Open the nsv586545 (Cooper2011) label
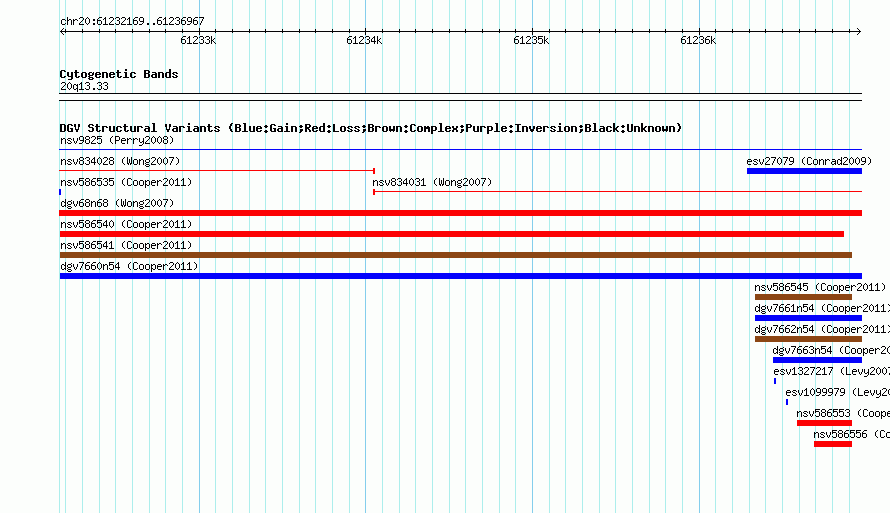This screenshot has height=513, width=890. click(820, 287)
